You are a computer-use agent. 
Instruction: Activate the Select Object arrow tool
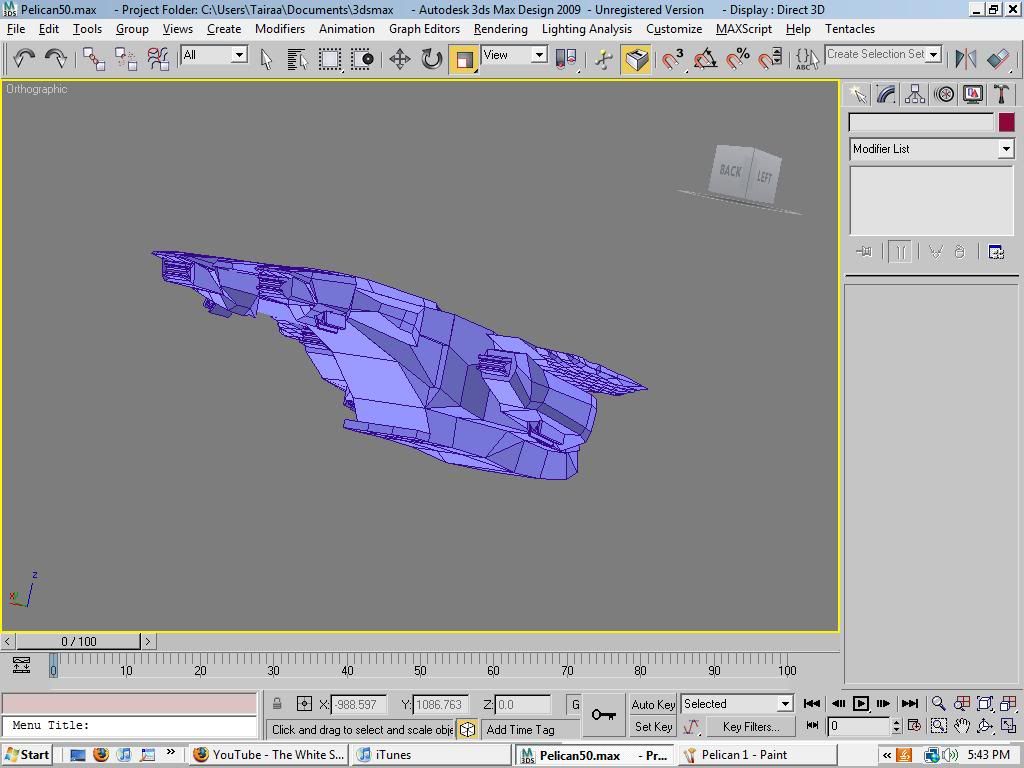pyautogui.click(x=266, y=59)
